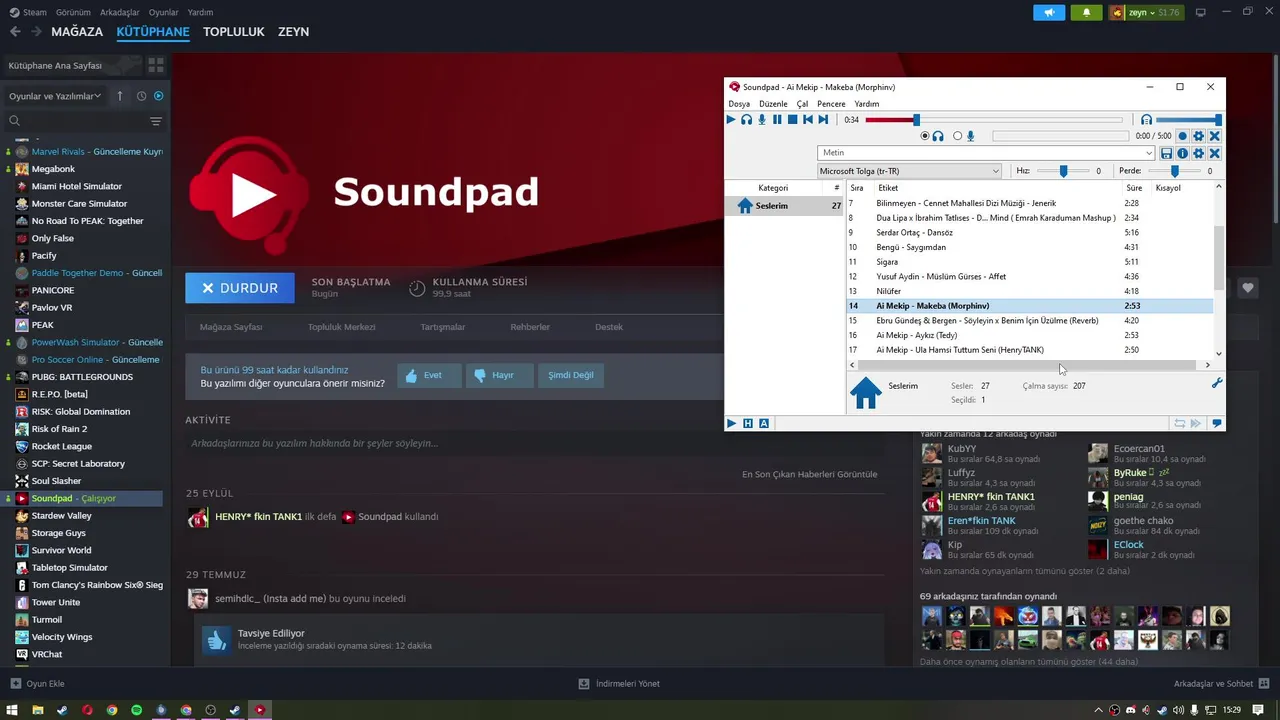1280x720 pixels.
Task: Select headphone playback radio button
Action: 925,136
